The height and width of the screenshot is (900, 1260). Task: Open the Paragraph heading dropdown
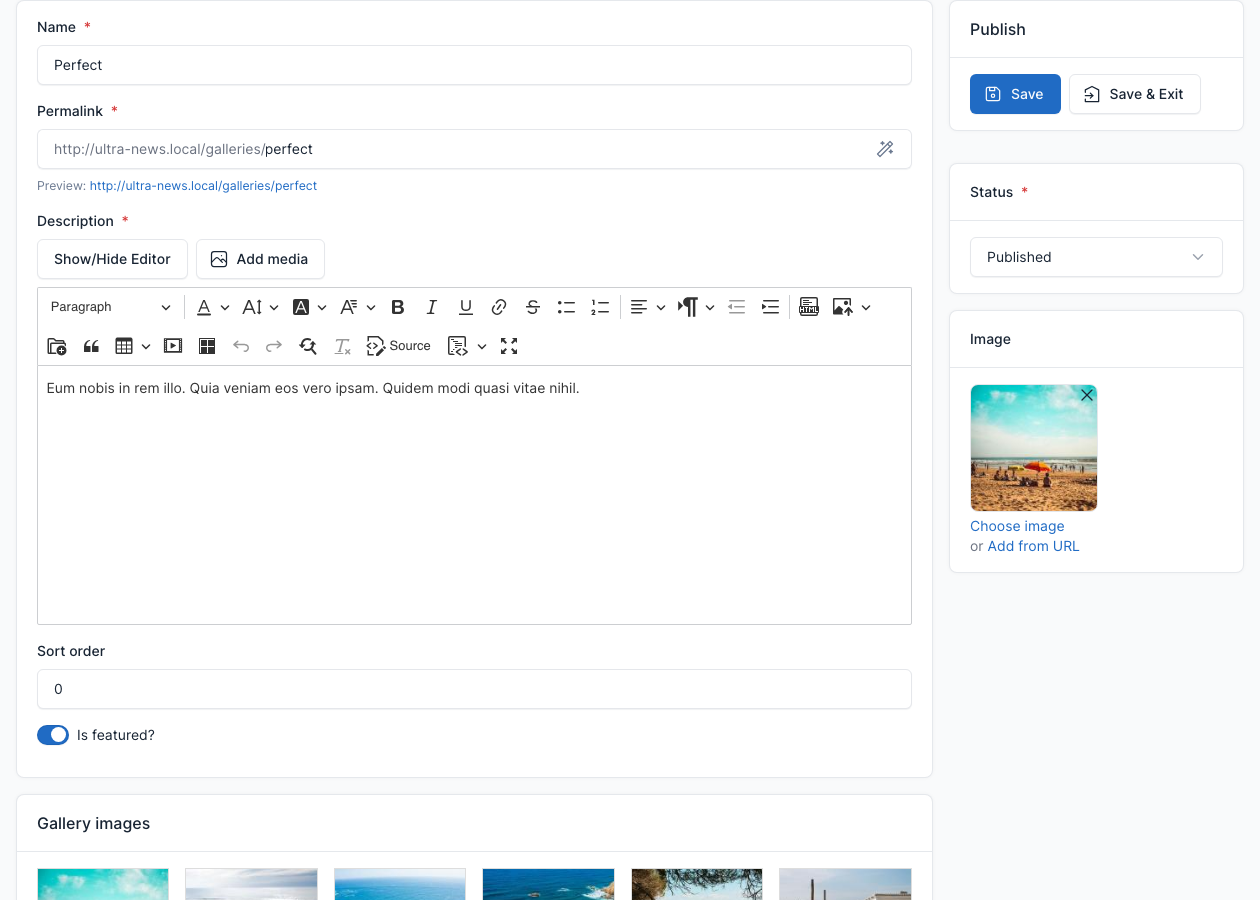111,307
